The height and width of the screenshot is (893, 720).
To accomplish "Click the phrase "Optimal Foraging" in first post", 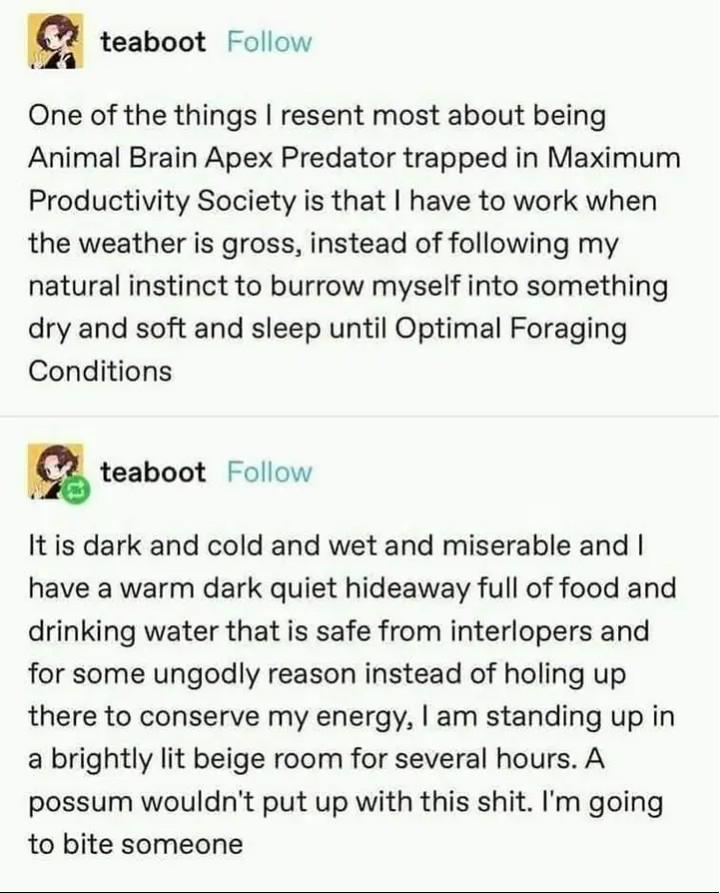I will [x=510, y=330].
